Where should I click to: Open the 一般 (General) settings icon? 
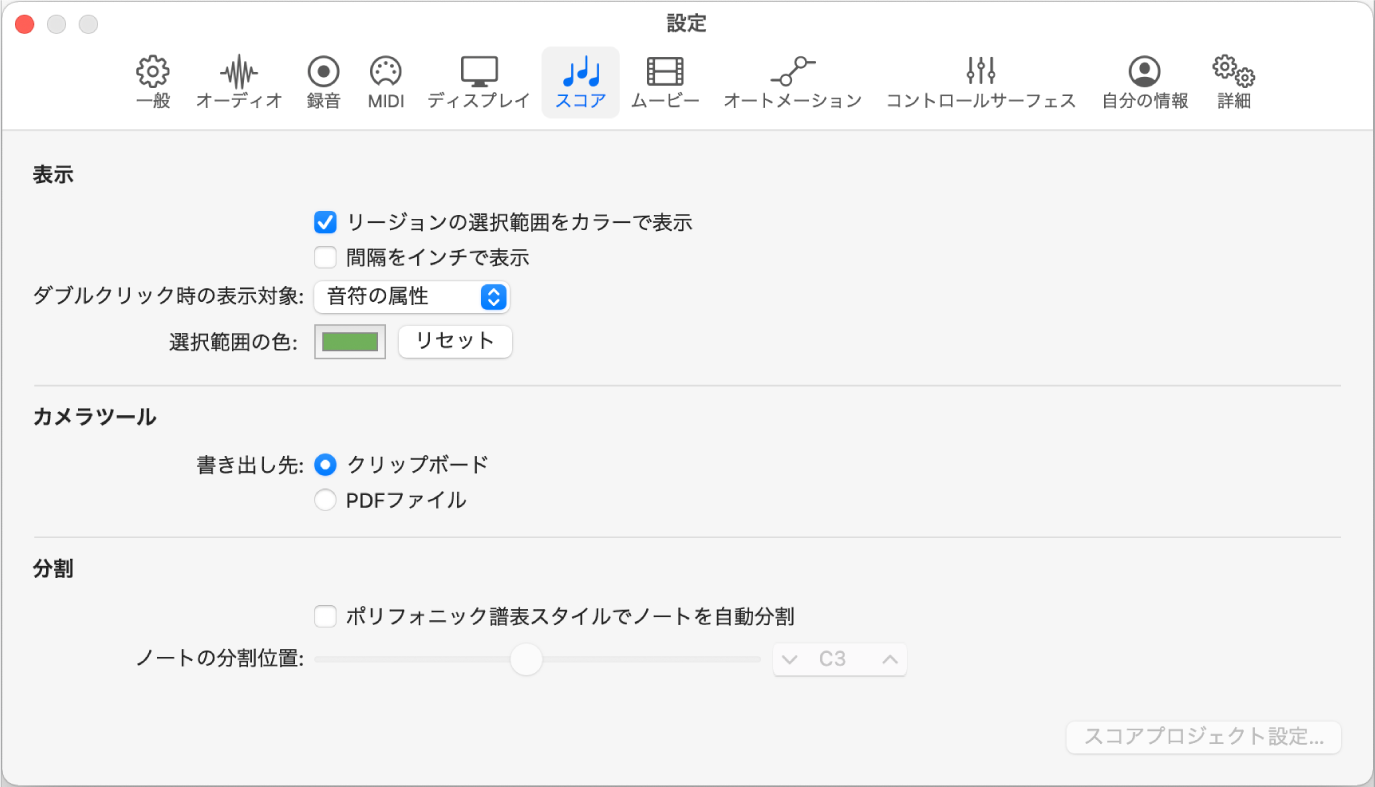(152, 80)
